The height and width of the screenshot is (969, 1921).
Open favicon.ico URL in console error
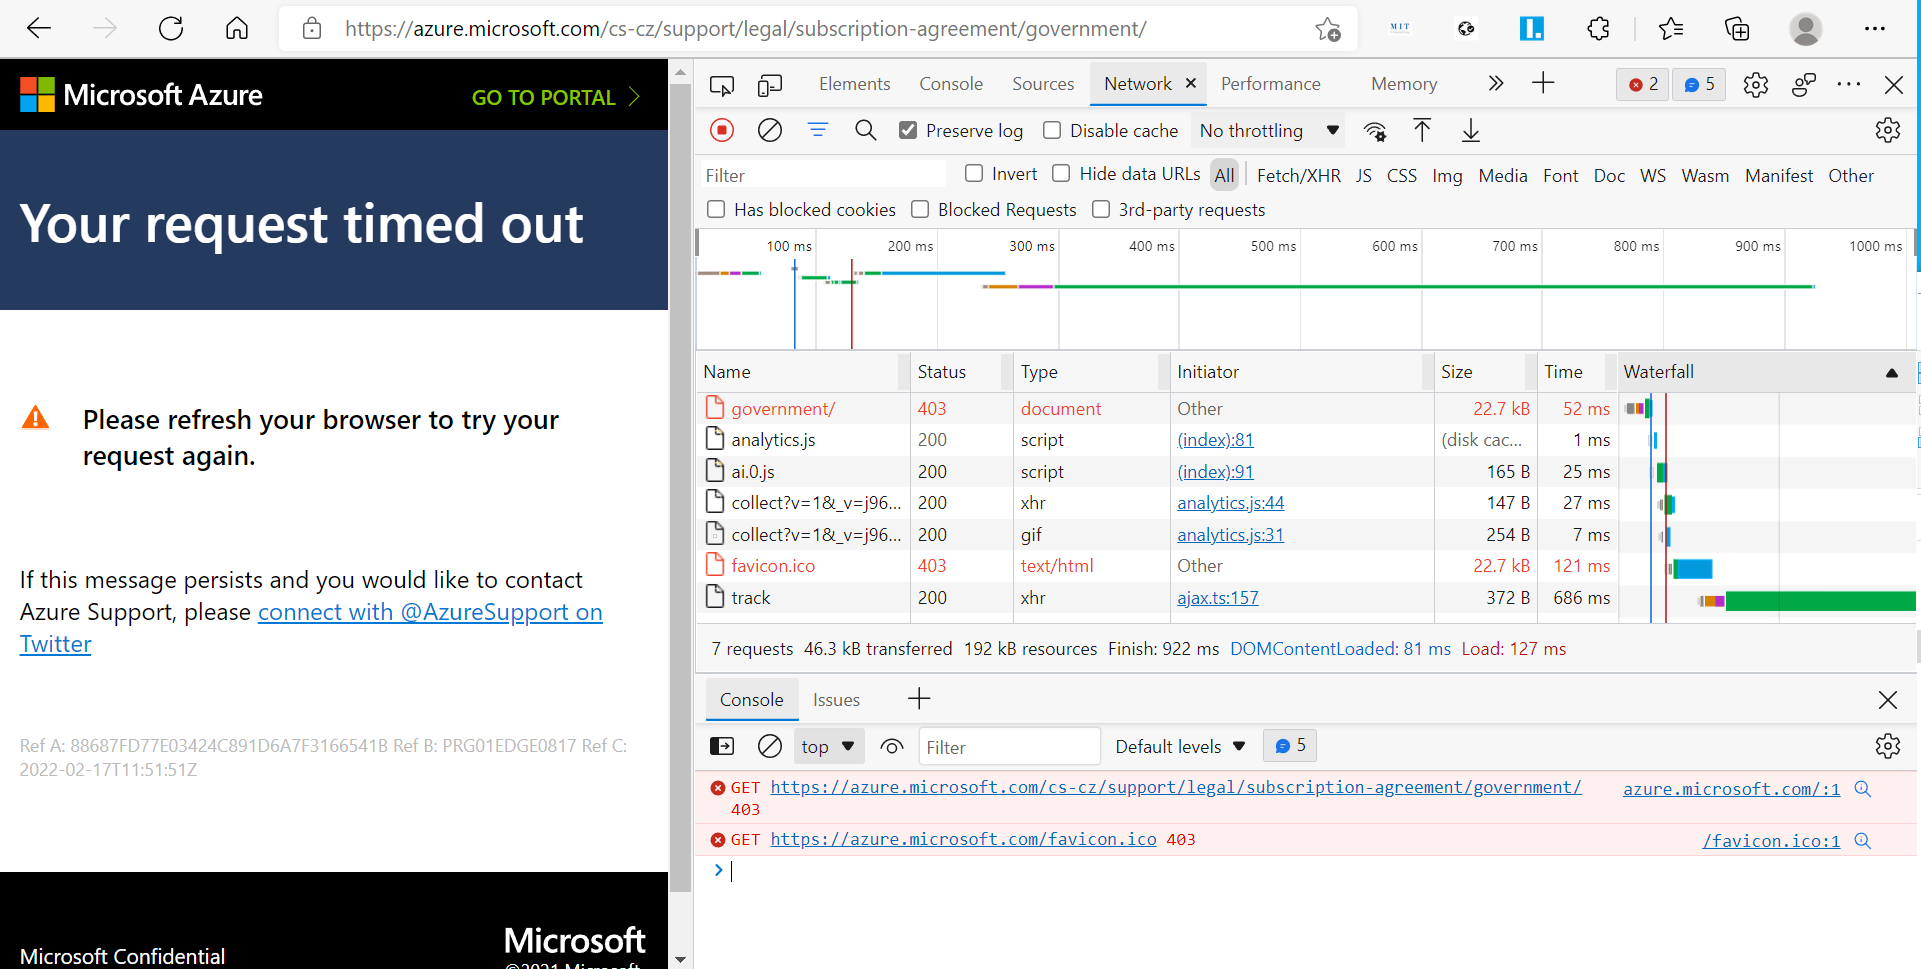click(x=963, y=839)
